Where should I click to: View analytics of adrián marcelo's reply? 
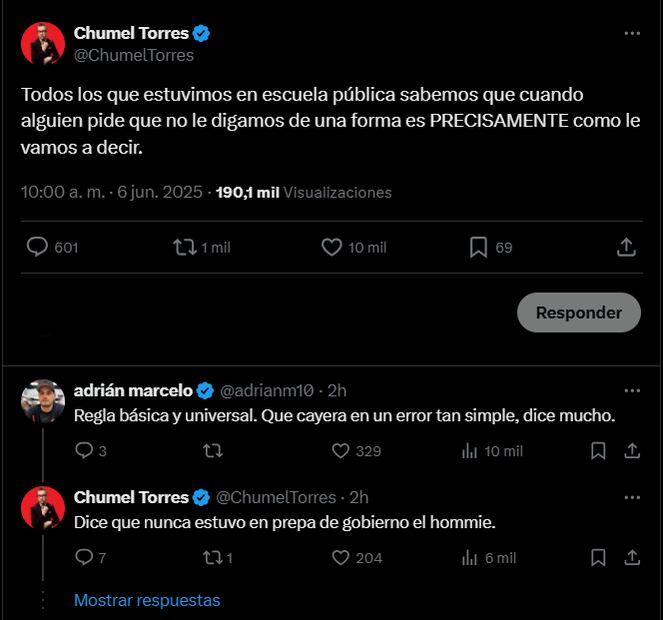tap(470, 451)
